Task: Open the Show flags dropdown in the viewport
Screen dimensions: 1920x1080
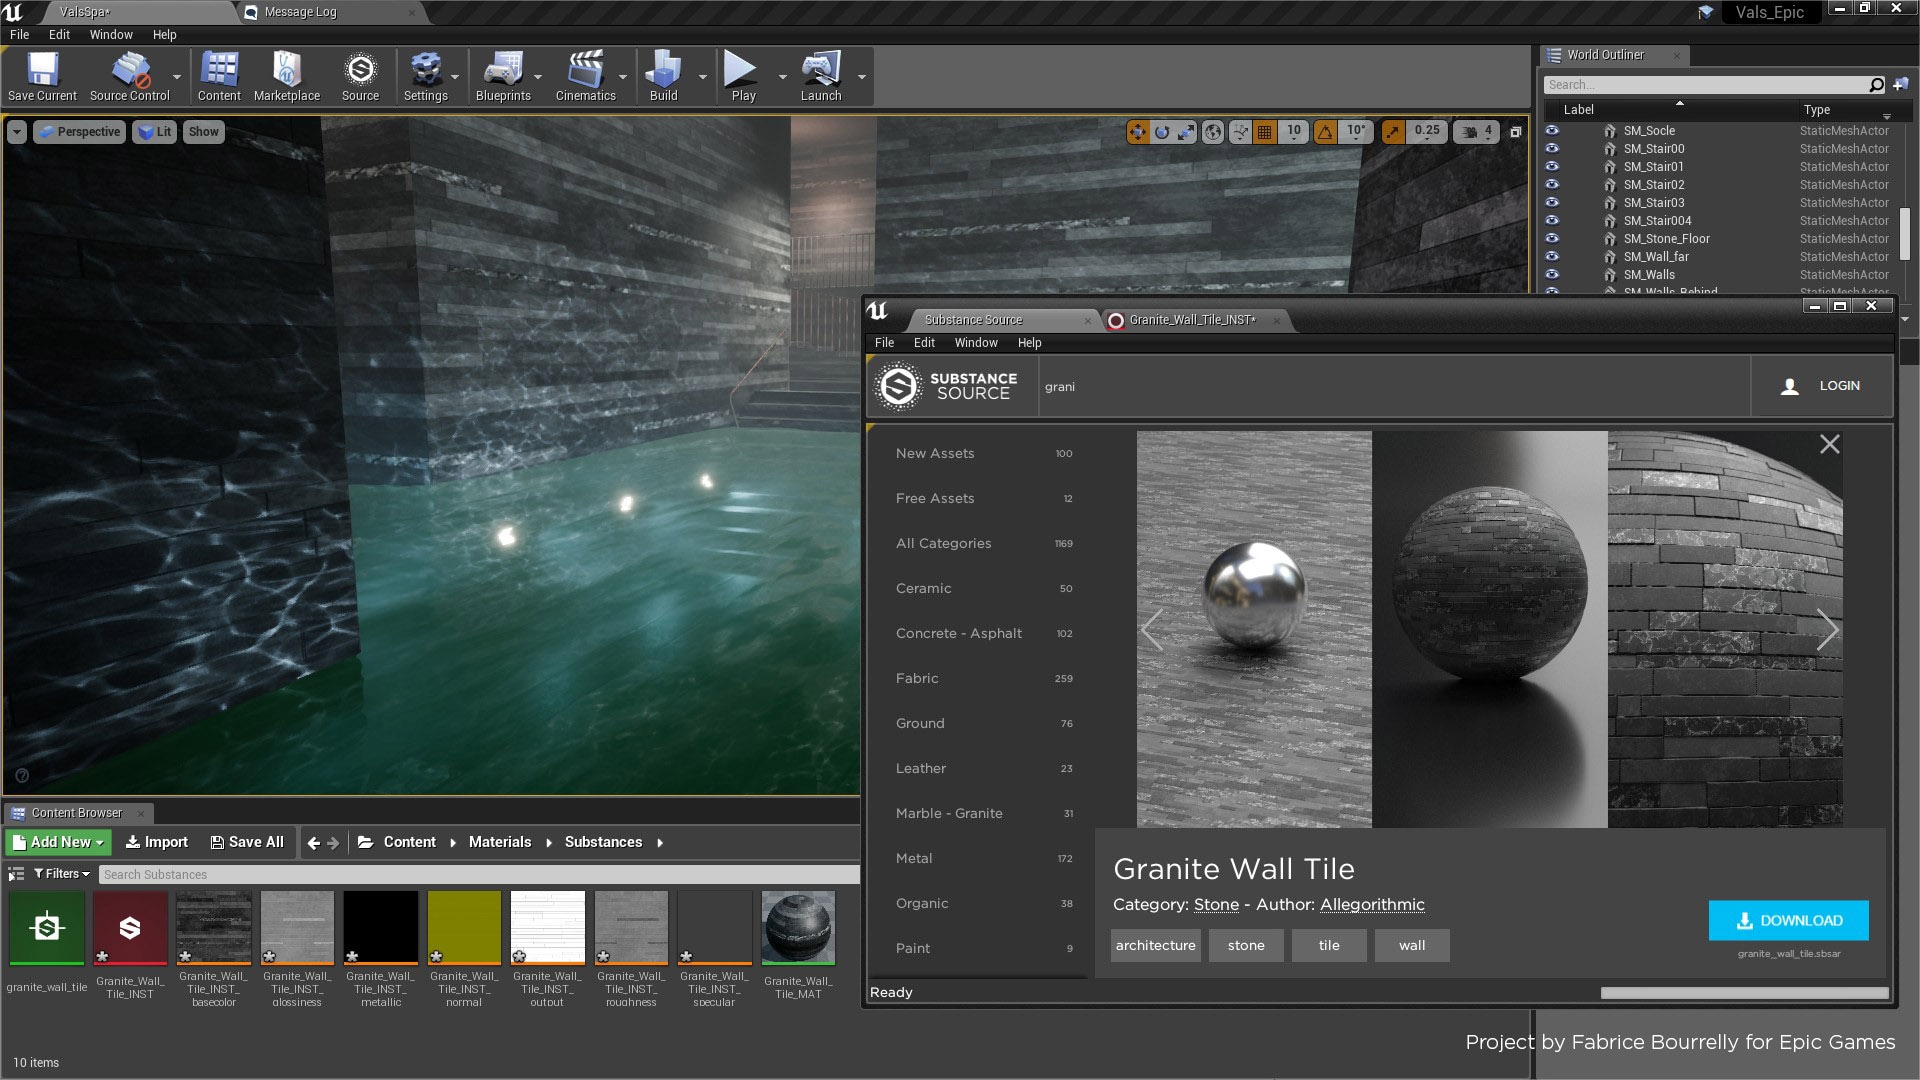Action: [x=203, y=131]
